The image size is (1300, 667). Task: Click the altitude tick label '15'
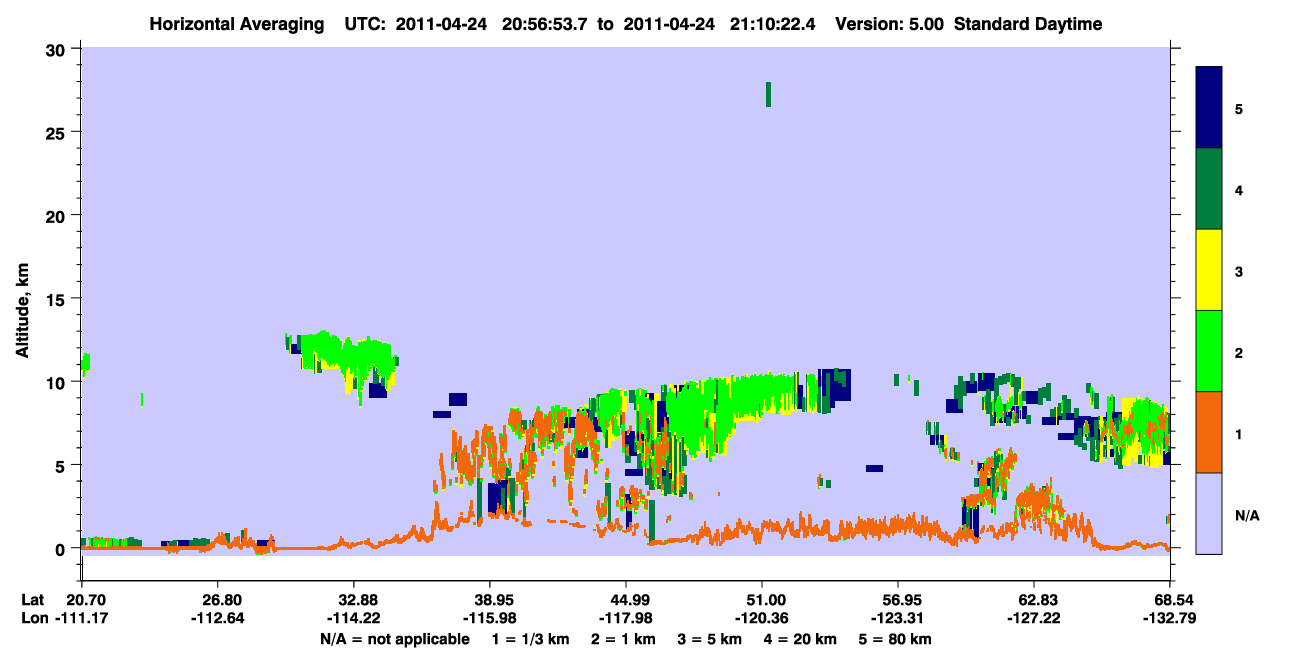coord(58,299)
